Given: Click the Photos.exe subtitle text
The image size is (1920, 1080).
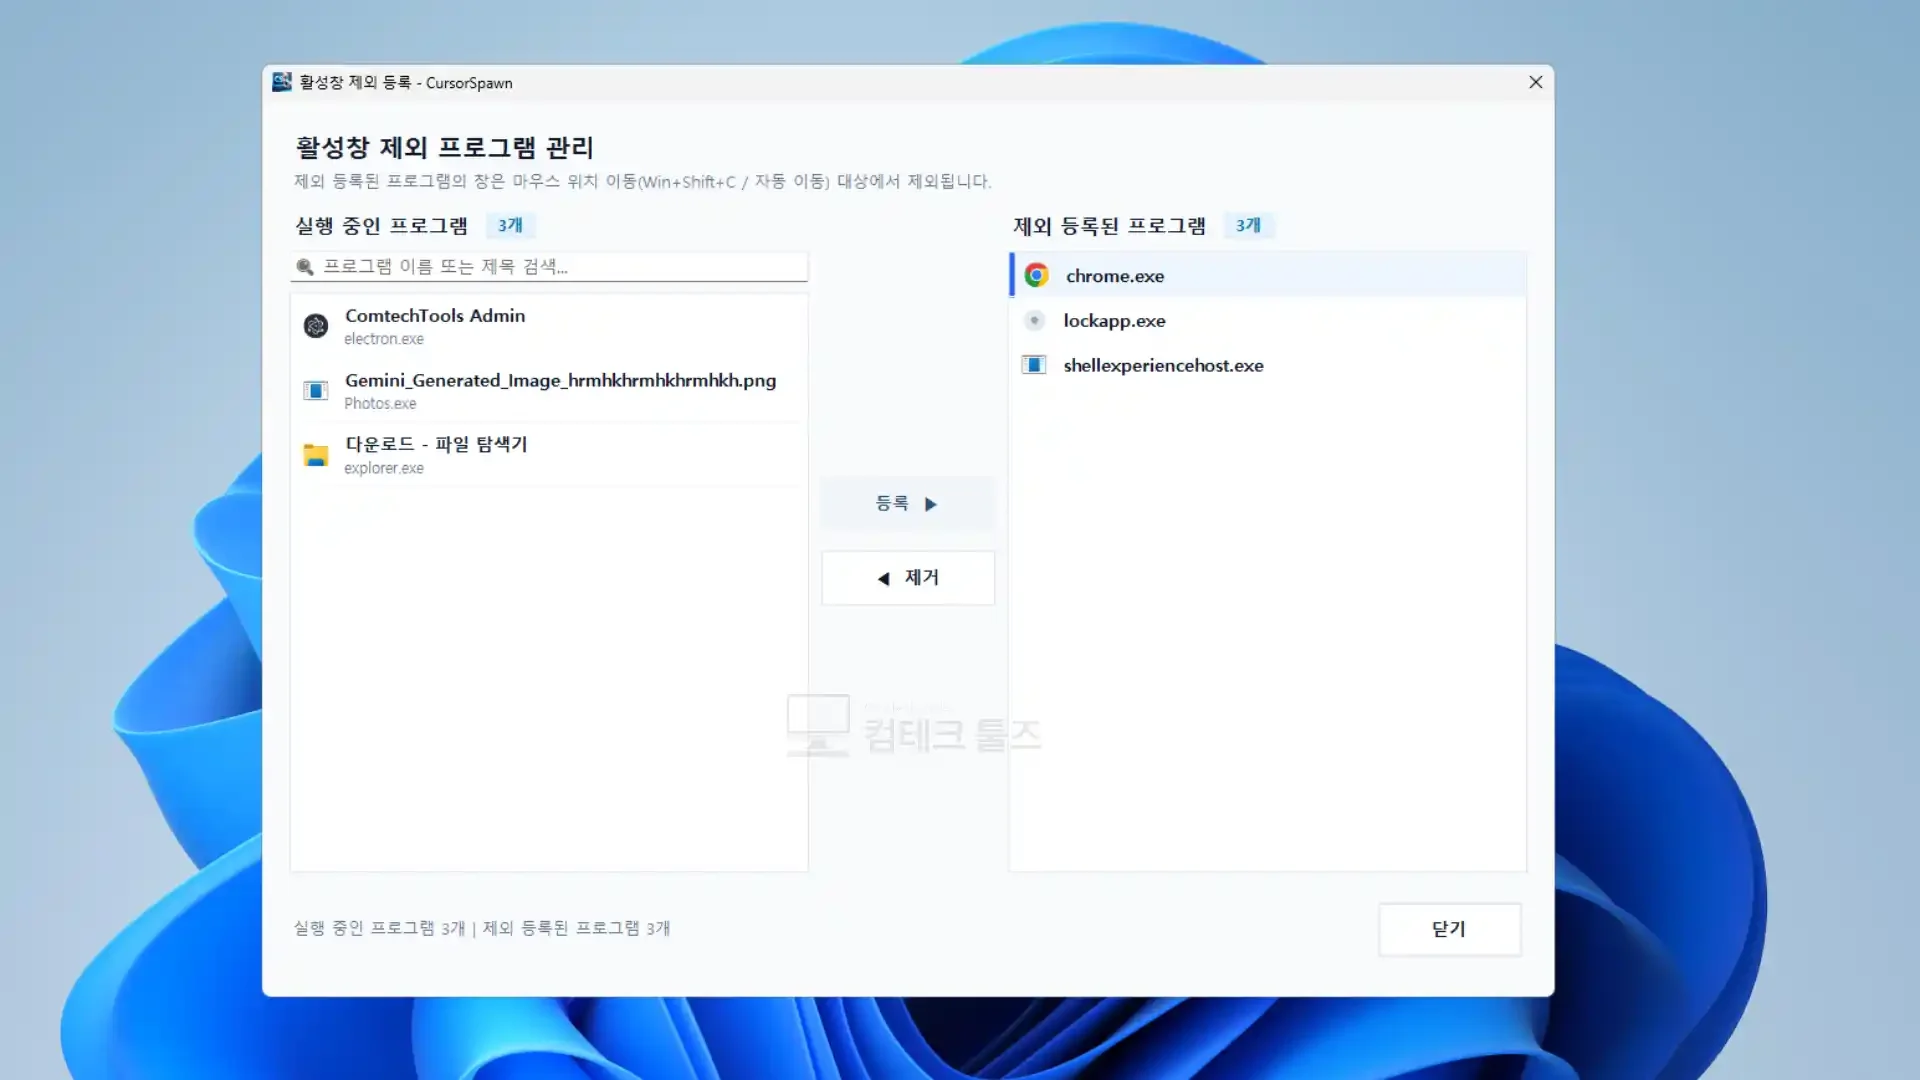Looking at the screenshot, I should coord(380,404).
